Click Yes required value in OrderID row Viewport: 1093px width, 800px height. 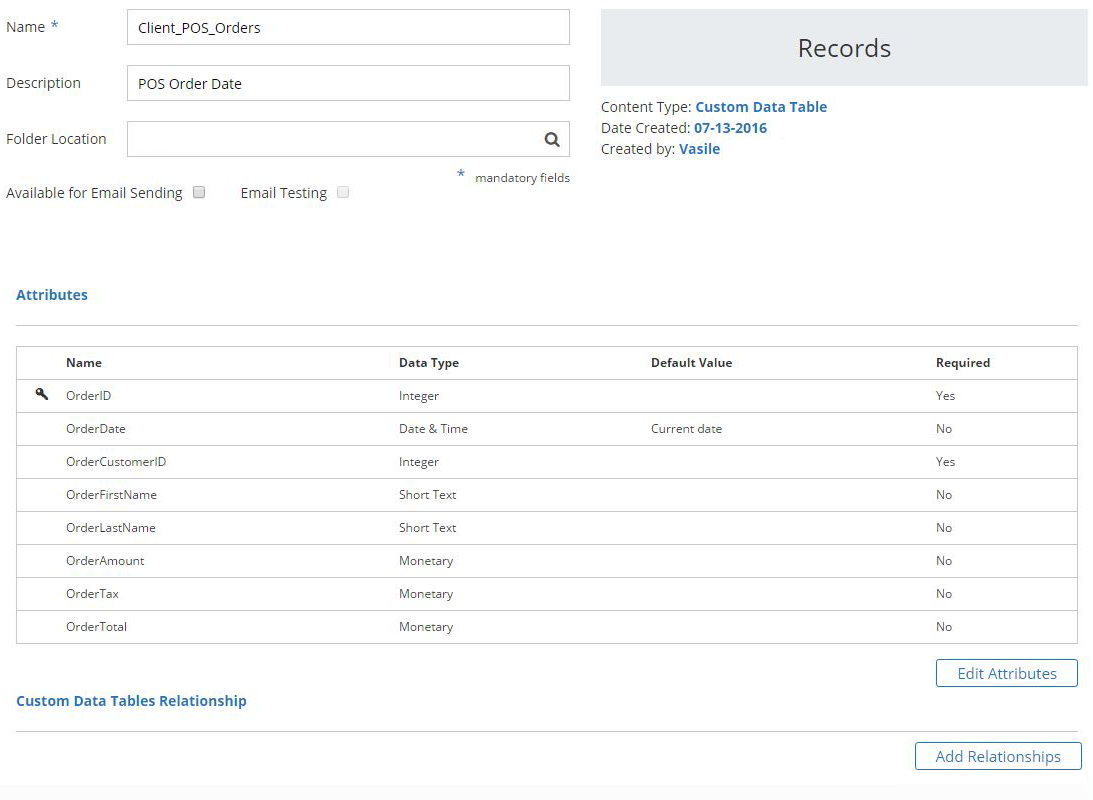point(945,395)
